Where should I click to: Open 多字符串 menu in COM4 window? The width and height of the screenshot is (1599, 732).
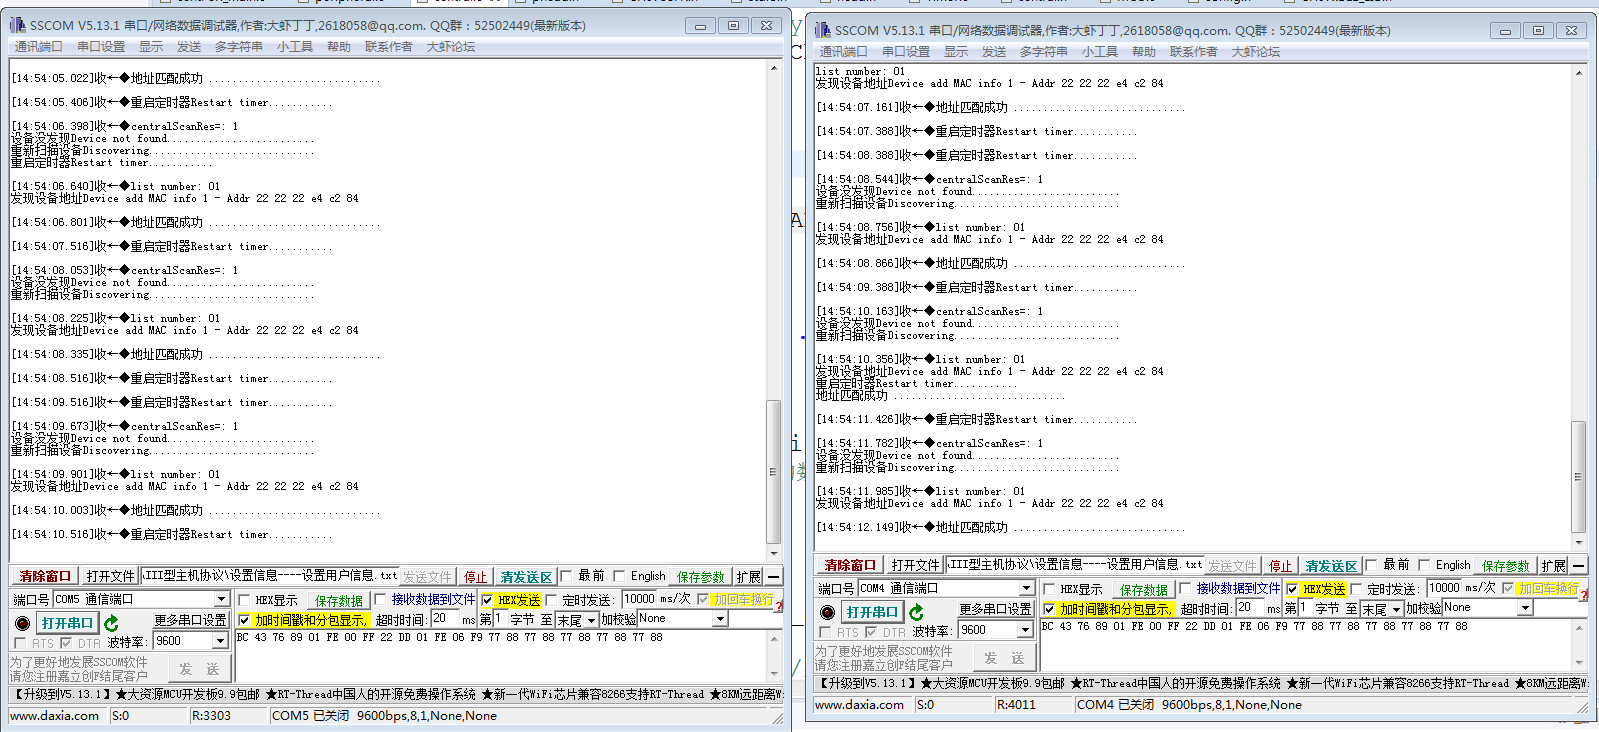tap(1043, 52)
